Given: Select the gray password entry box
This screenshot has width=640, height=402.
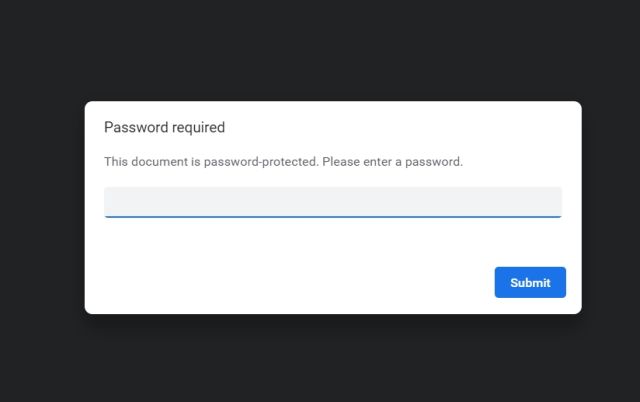Looking at the screenshot, I should pyautogui.click(x=332, y=201).
